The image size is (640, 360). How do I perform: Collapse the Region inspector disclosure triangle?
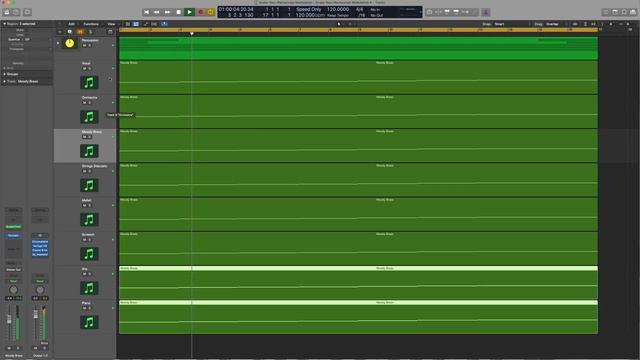(x=4, y=24)
